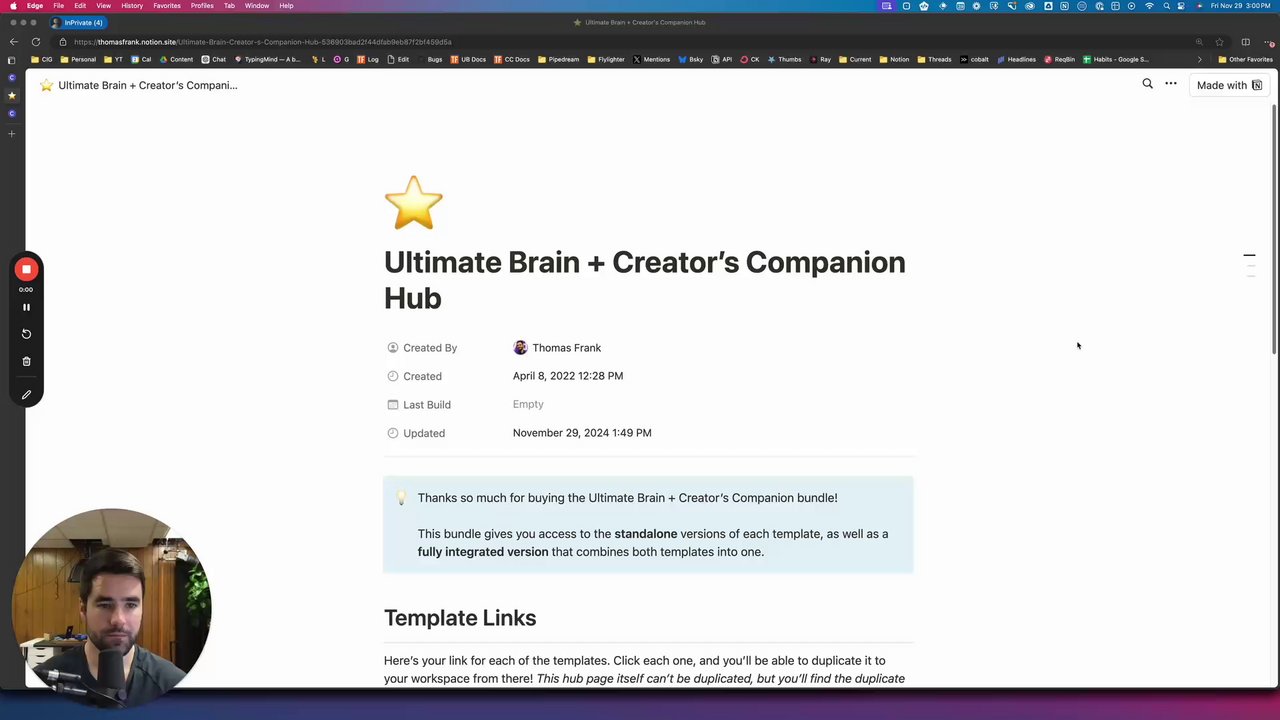Image resolution: width=1280 pixels, height=720 pixels.
Task: Click the page vertical scrollbar
Action: [1274, 228]
